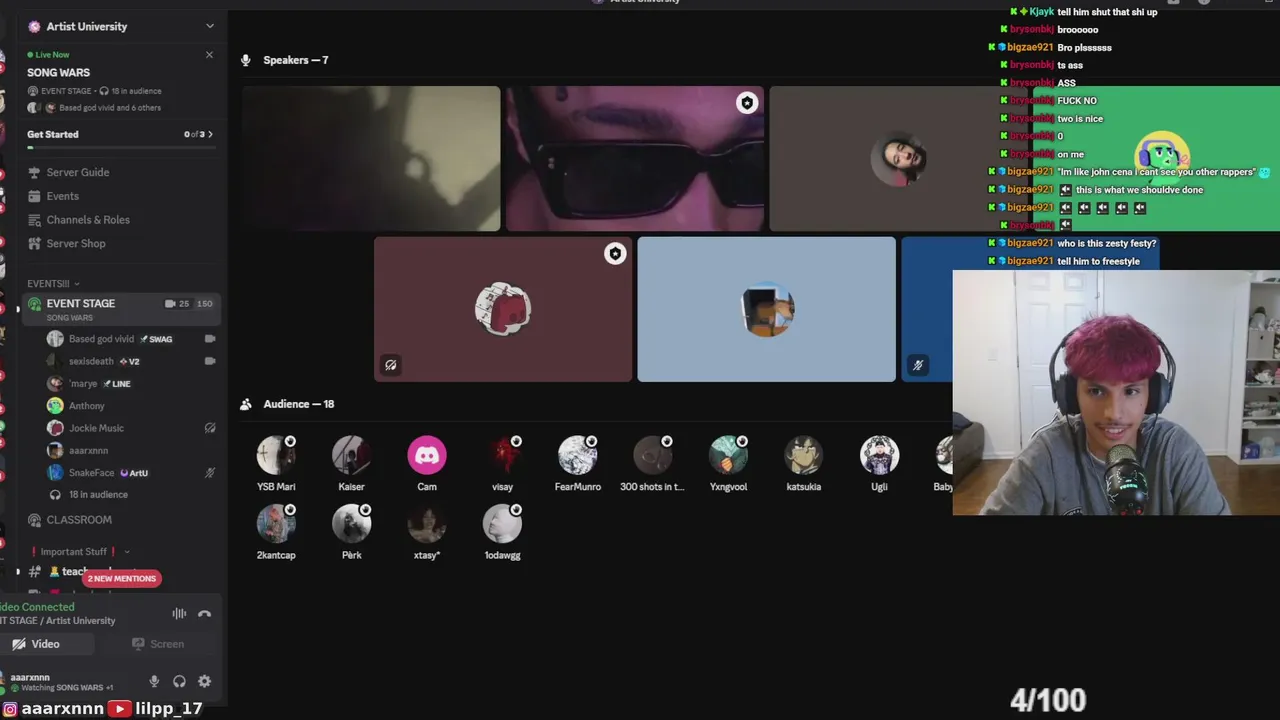Open Përk audience avatar
The image size is (1280, 720).
351,523
